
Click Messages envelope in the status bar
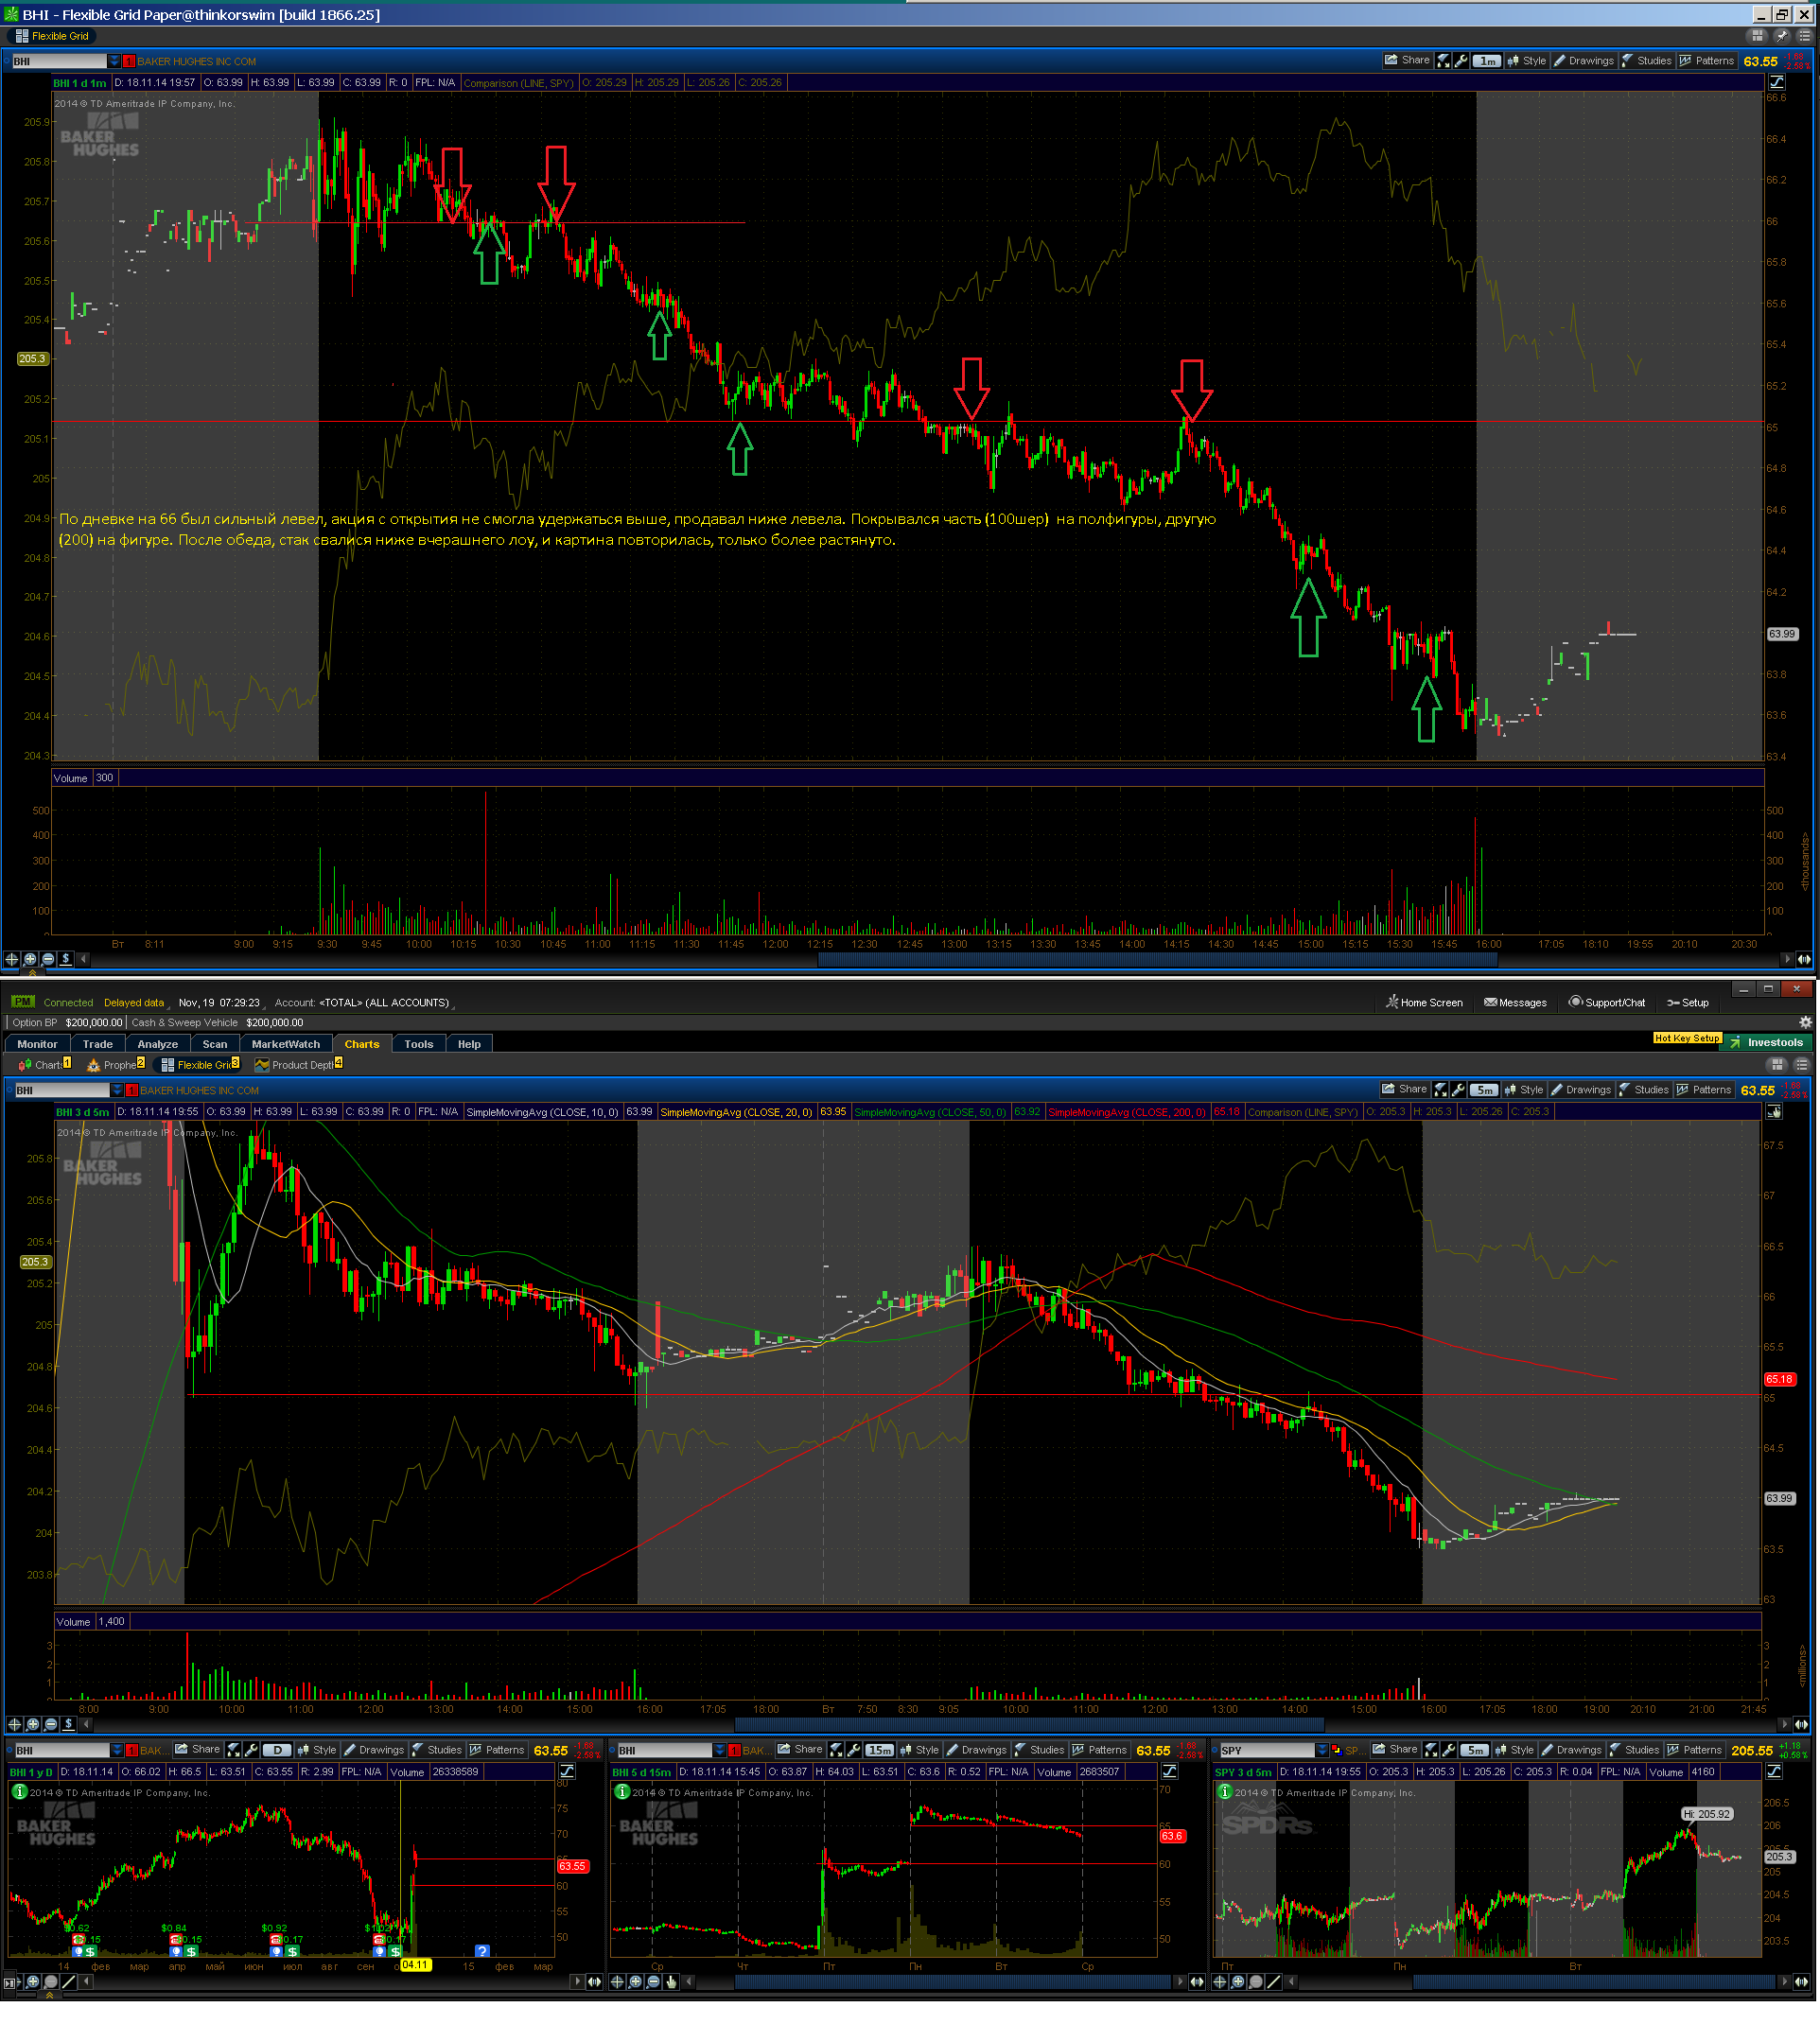pos(1515,1002)
